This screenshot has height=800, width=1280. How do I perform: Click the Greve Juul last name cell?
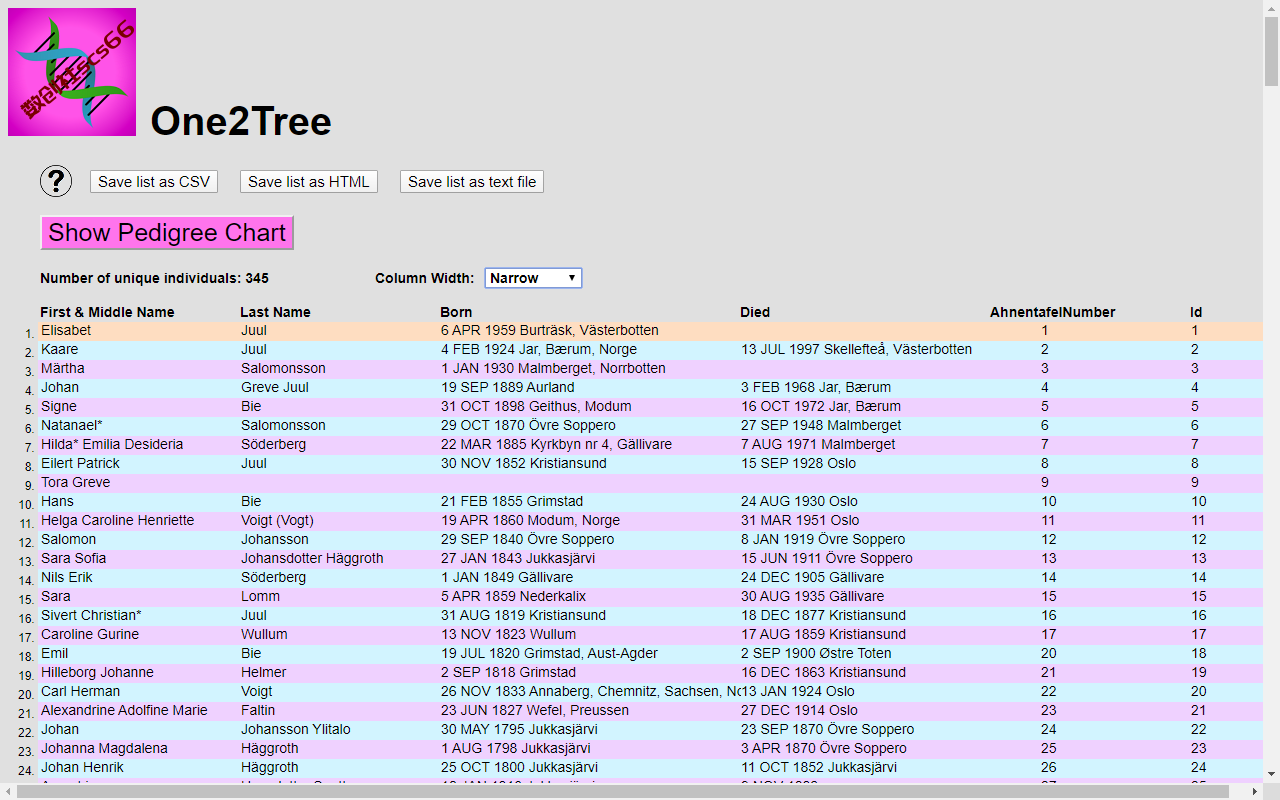coord(275,387)
